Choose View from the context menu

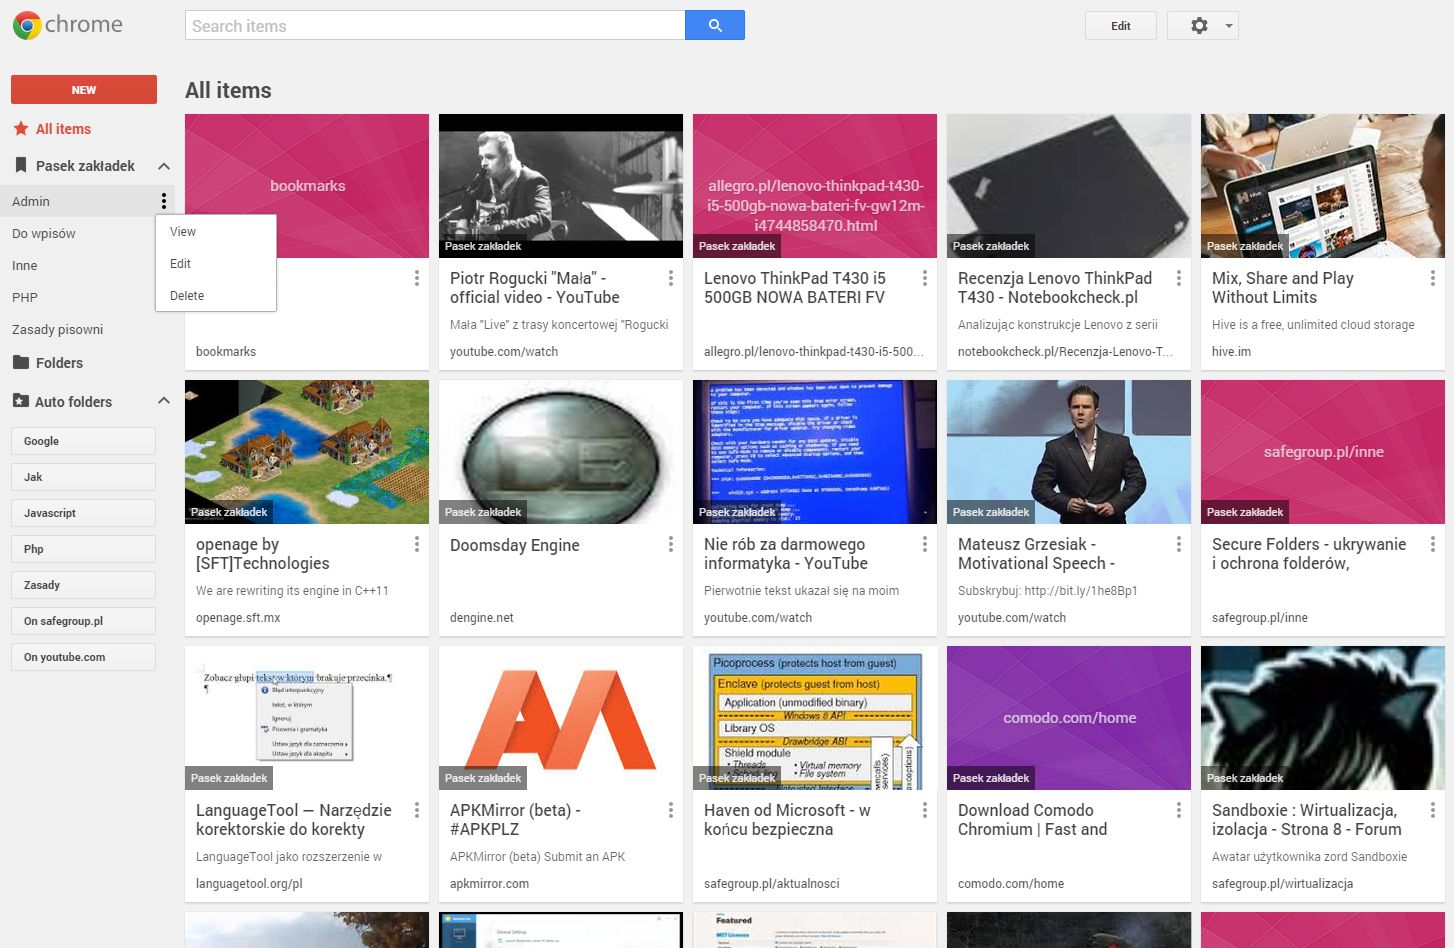tap(216, 232)
